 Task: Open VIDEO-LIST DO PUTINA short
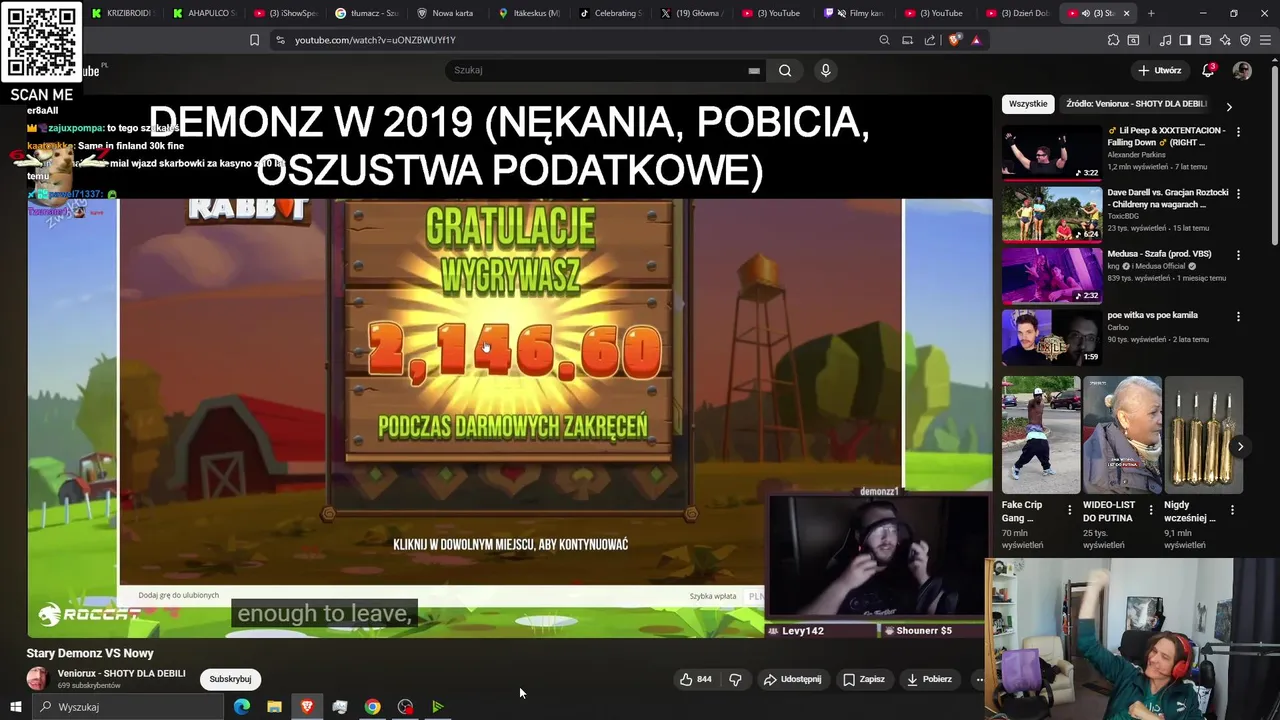tap(1122, 435)
